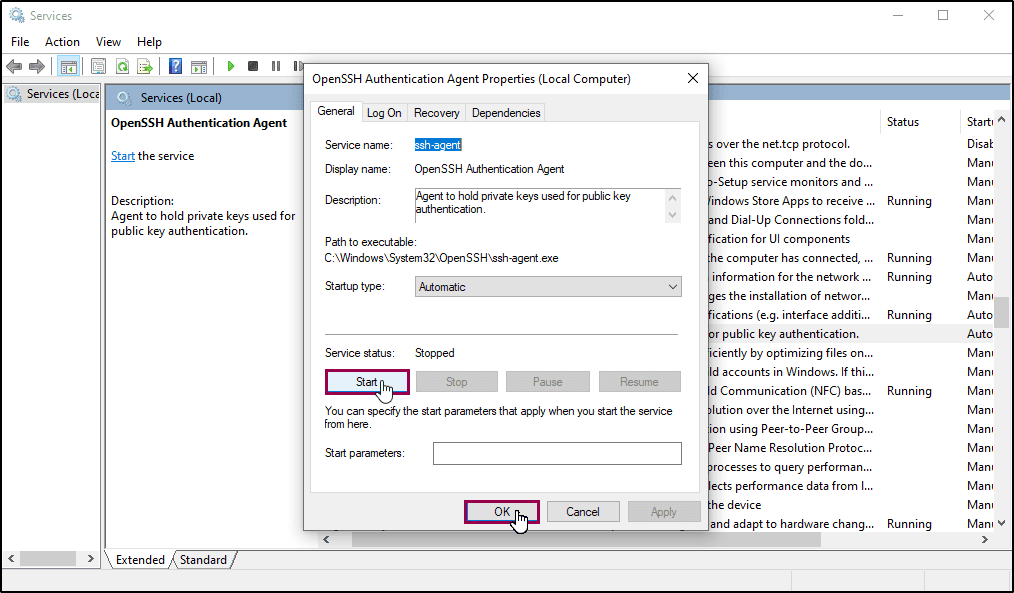Switch to the Extended view tab
Image resolution: width=1014 pixels, height=593 pixels.
pos(140,559)
